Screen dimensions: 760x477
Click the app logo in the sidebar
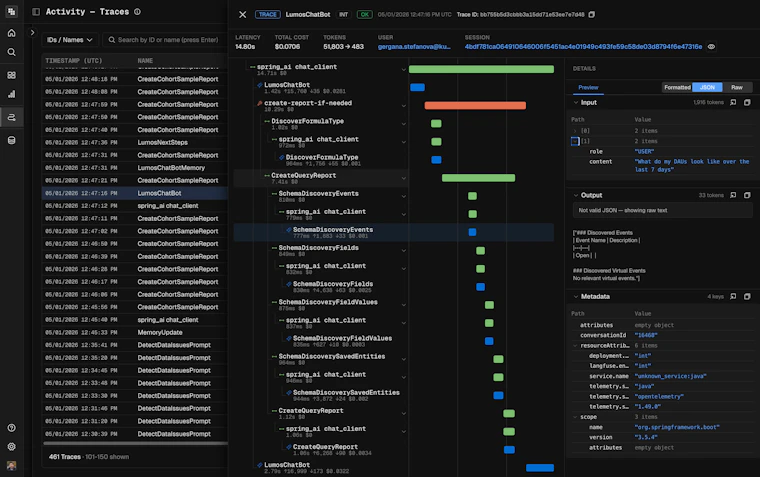pos(12,11)
